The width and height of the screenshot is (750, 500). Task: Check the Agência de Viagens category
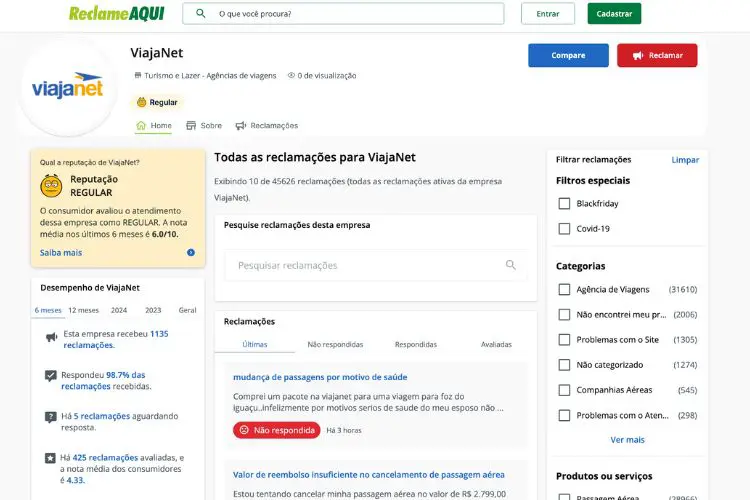click(x=564, y=289)
